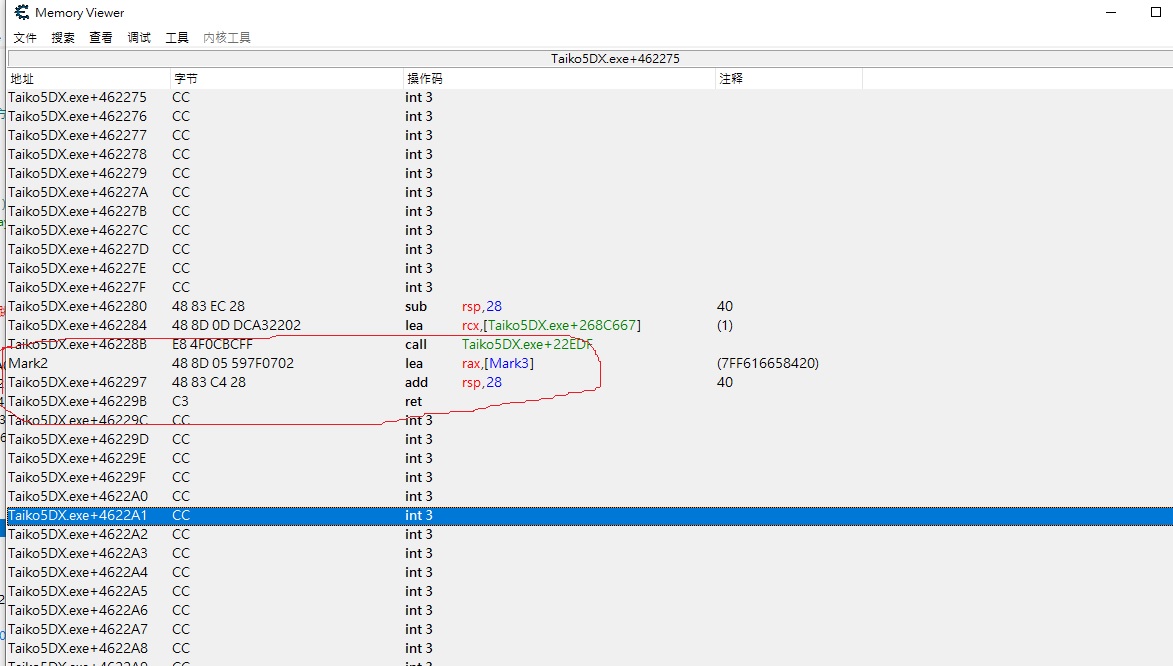Minimize the Memory Viewer window
The image size is (1173, 666).
[x=1113, y=13]
